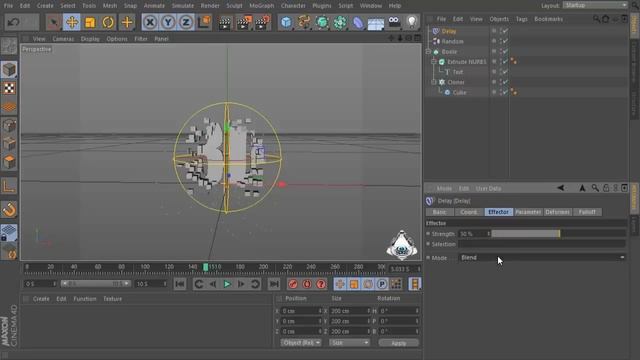Activate the Move tool
The image size is (640, 360).
coord(72,22)
